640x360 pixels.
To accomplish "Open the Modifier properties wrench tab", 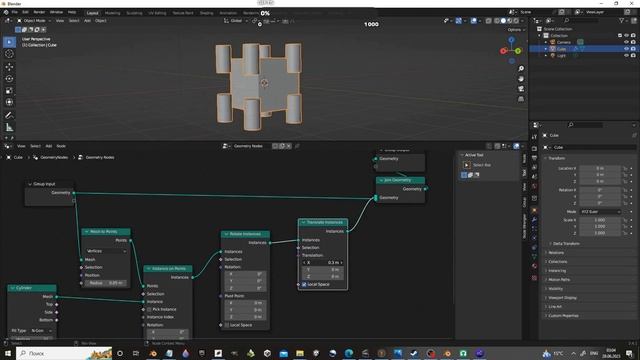I will click(534, 220).
